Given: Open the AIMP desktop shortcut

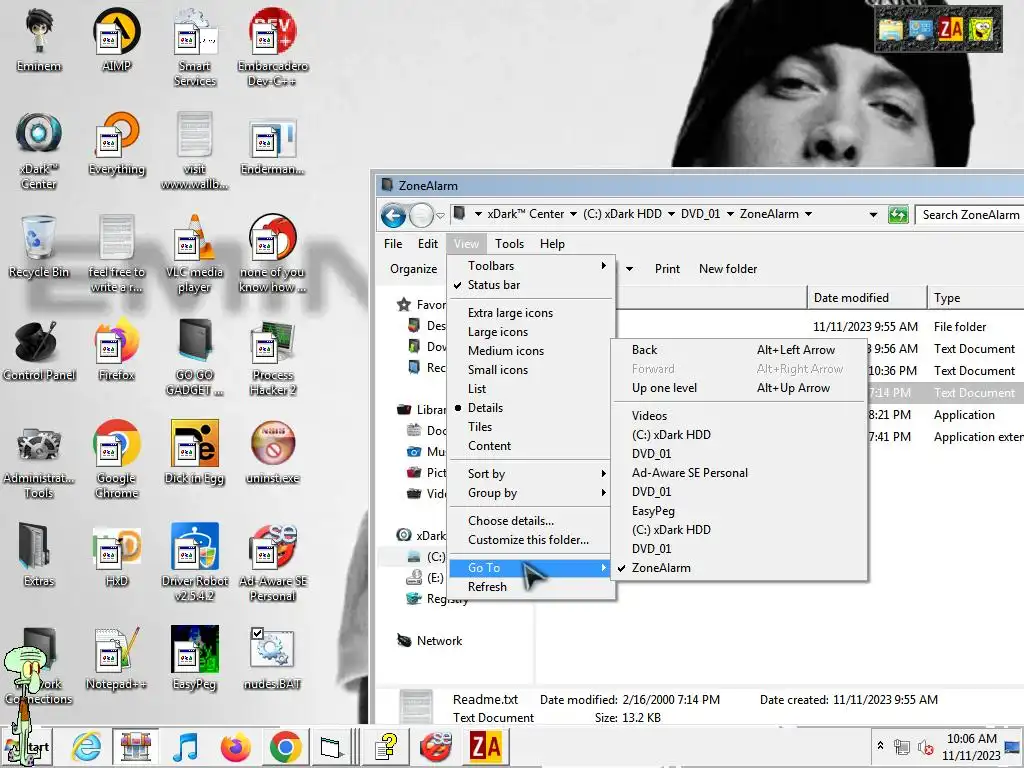Looking at the screenshot, I should click(x=116, y=39).
